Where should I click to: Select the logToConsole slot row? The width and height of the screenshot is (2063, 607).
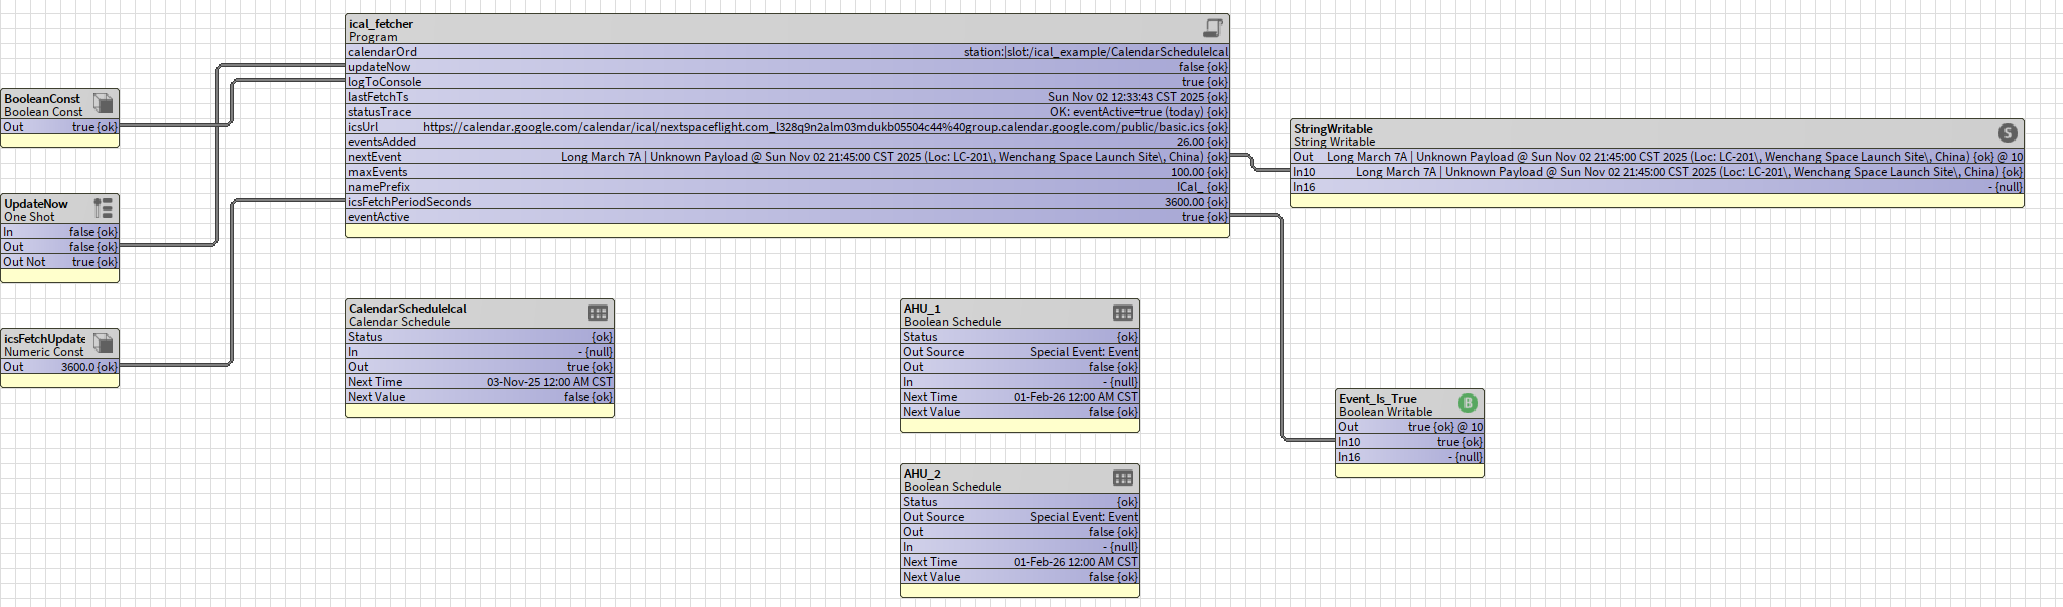[787, 82]
